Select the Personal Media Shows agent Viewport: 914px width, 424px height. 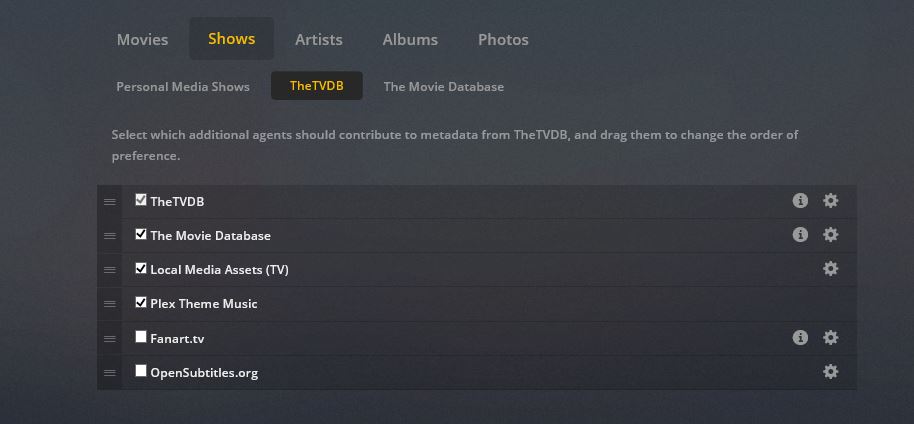click(183, 86)
